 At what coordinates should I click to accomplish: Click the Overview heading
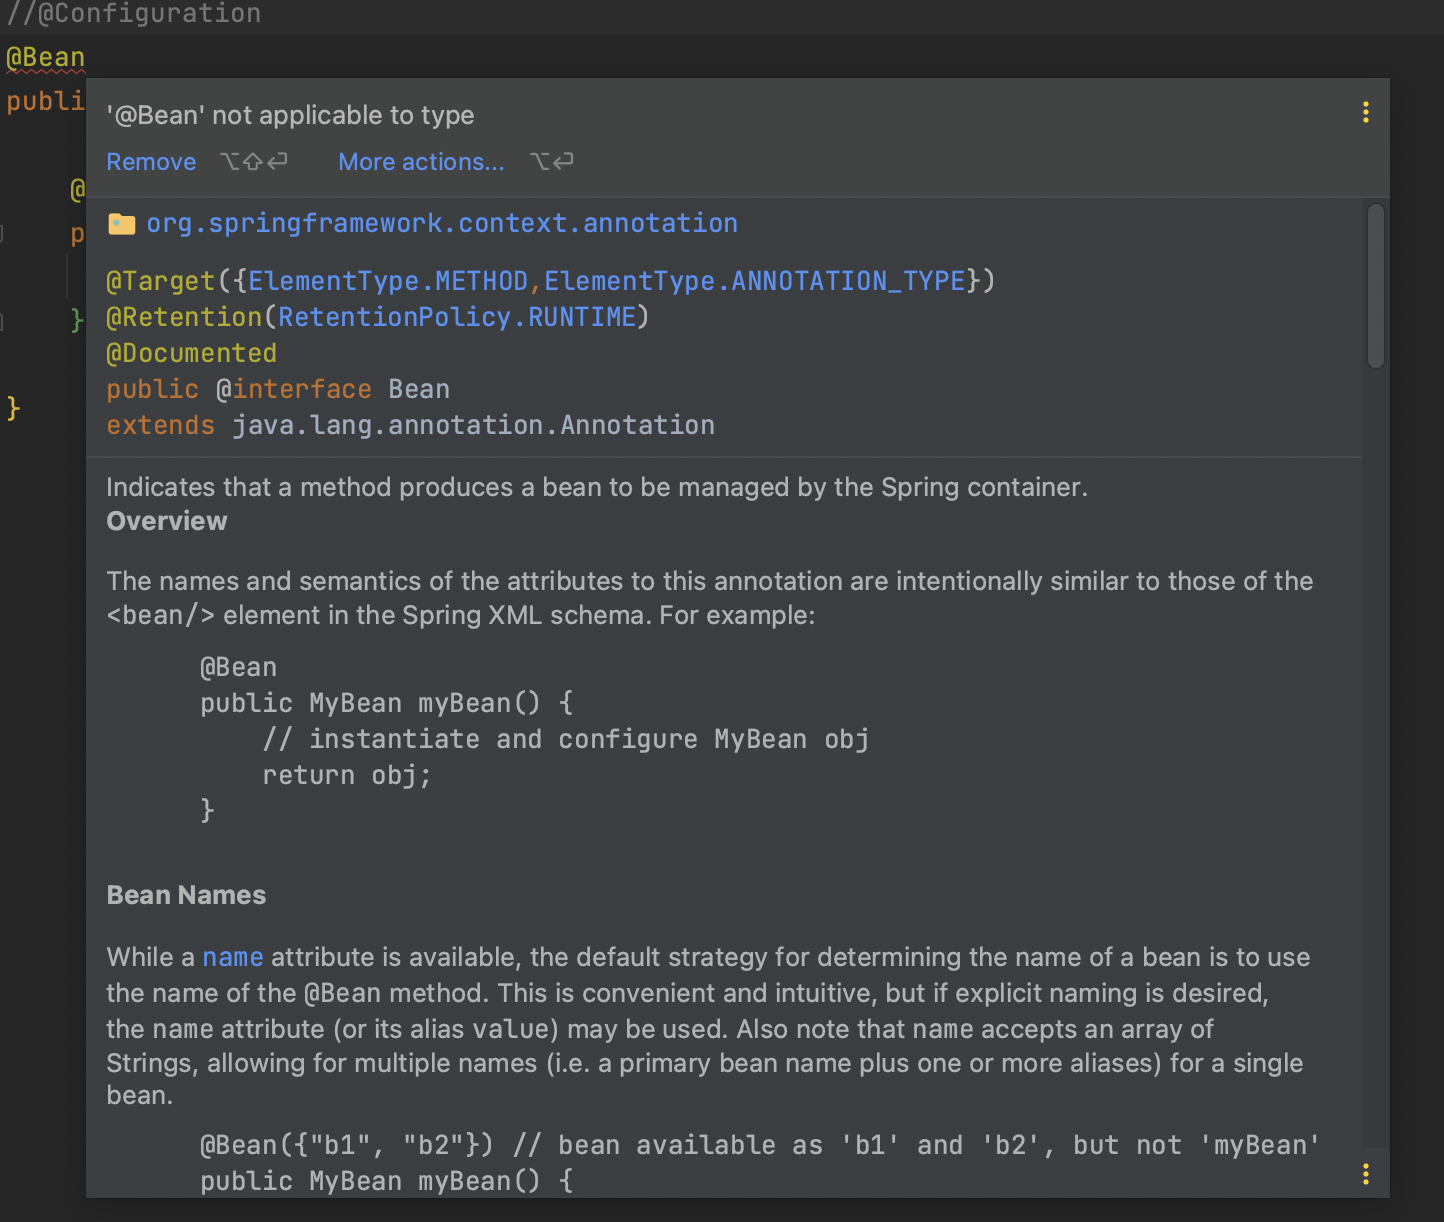tap(167, 521)
